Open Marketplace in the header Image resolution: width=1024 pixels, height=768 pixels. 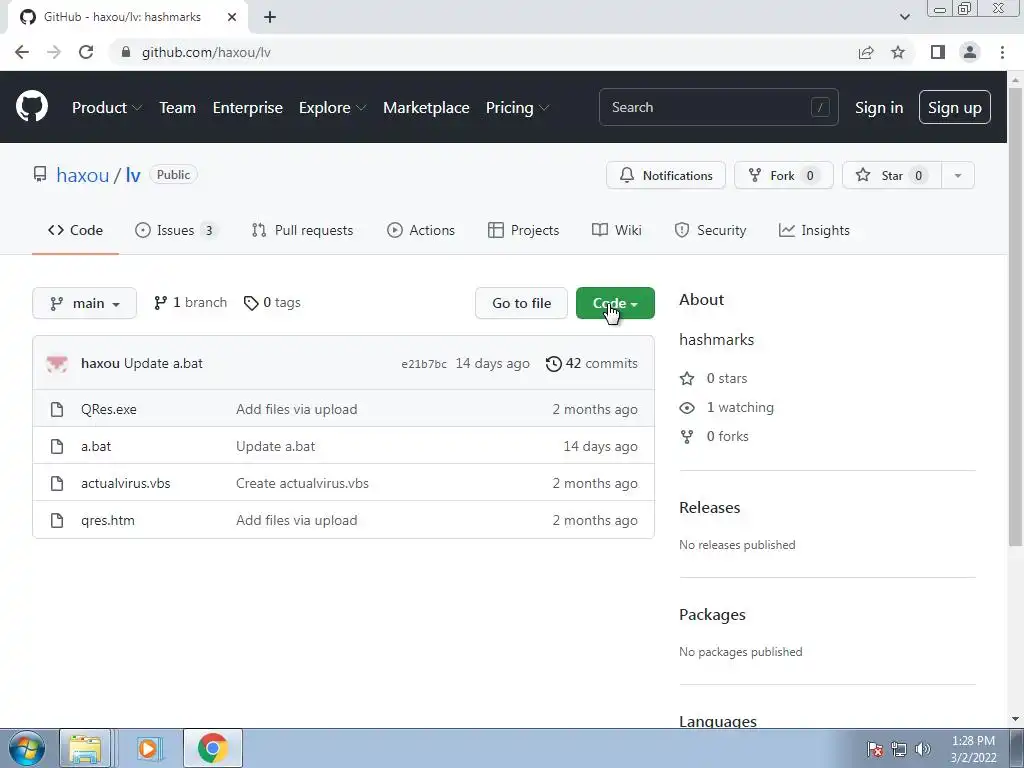426,107
